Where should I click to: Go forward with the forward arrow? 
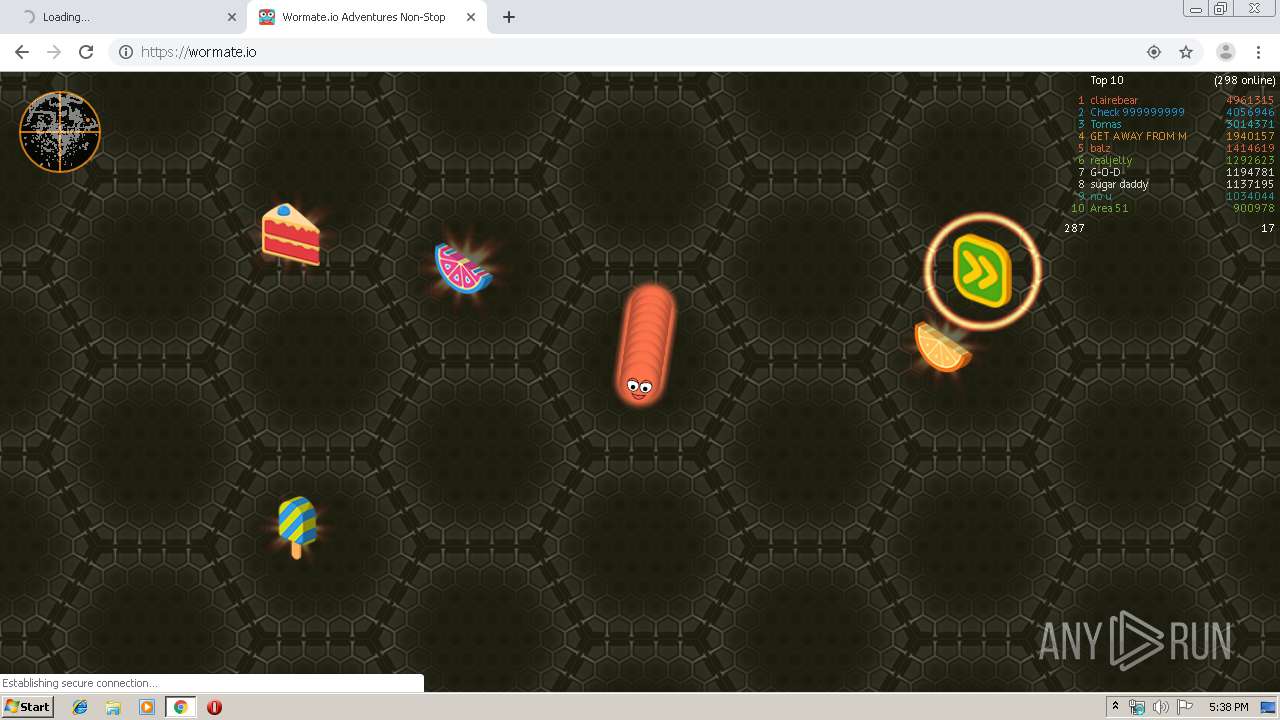(x=54, y=52)
